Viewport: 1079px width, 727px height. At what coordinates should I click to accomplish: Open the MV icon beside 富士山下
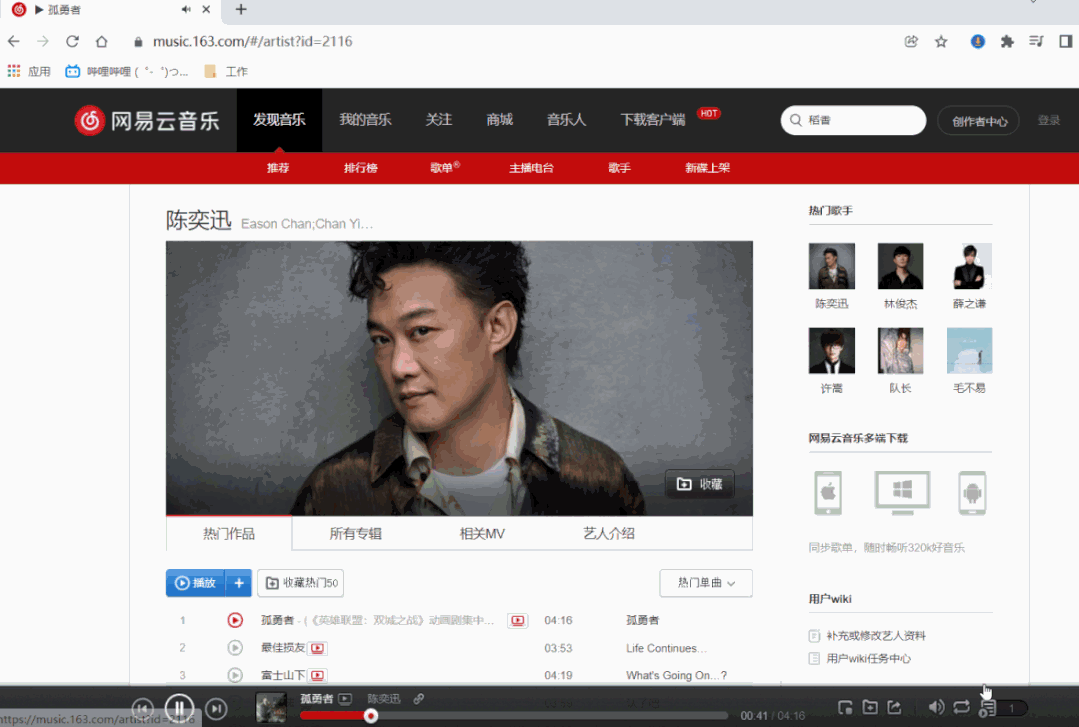point(318,675)
